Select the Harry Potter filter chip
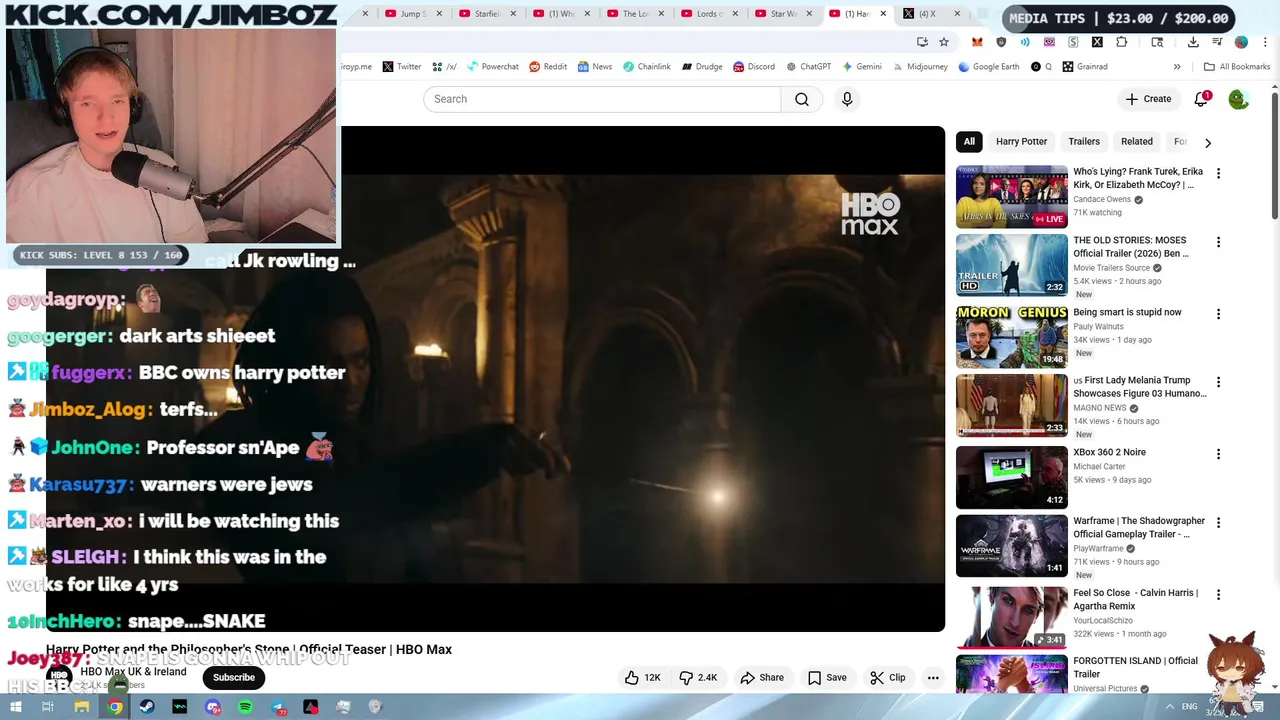Viewport: 1280px width, 720px height. coord(1021,141)
